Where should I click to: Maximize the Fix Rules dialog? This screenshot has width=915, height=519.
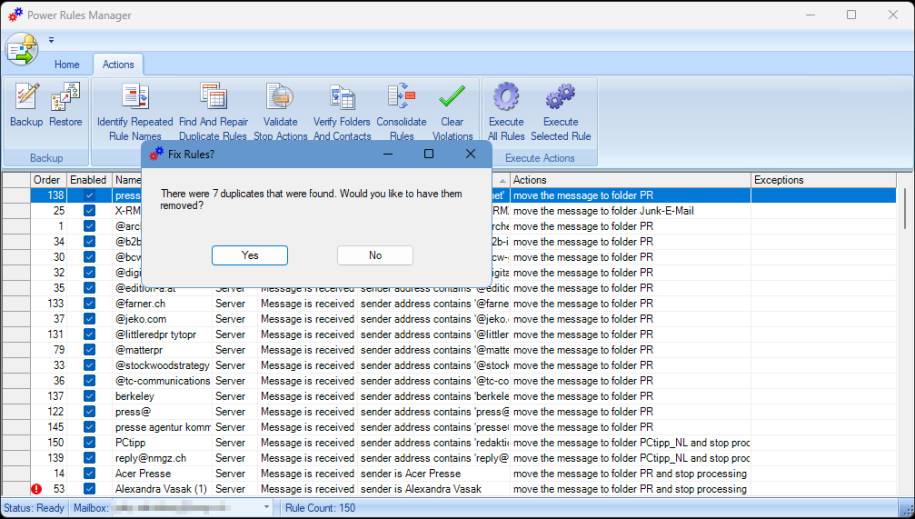point(428,154)
